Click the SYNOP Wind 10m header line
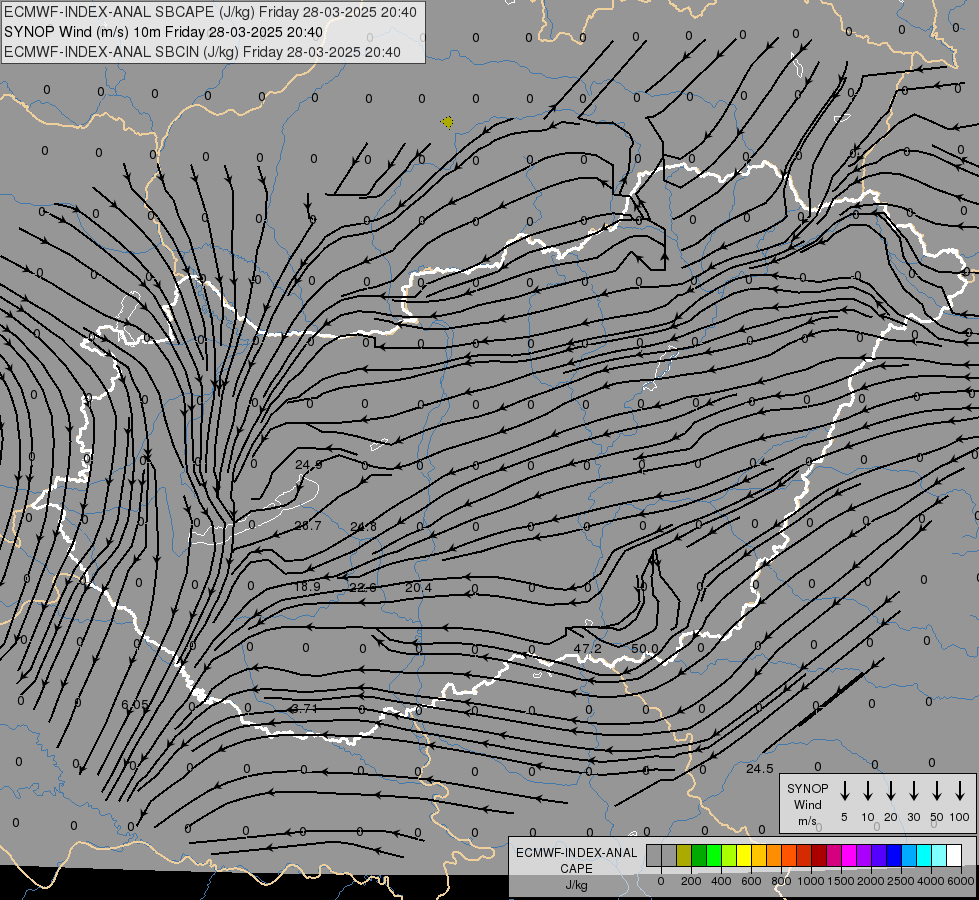 pos(164,32)
